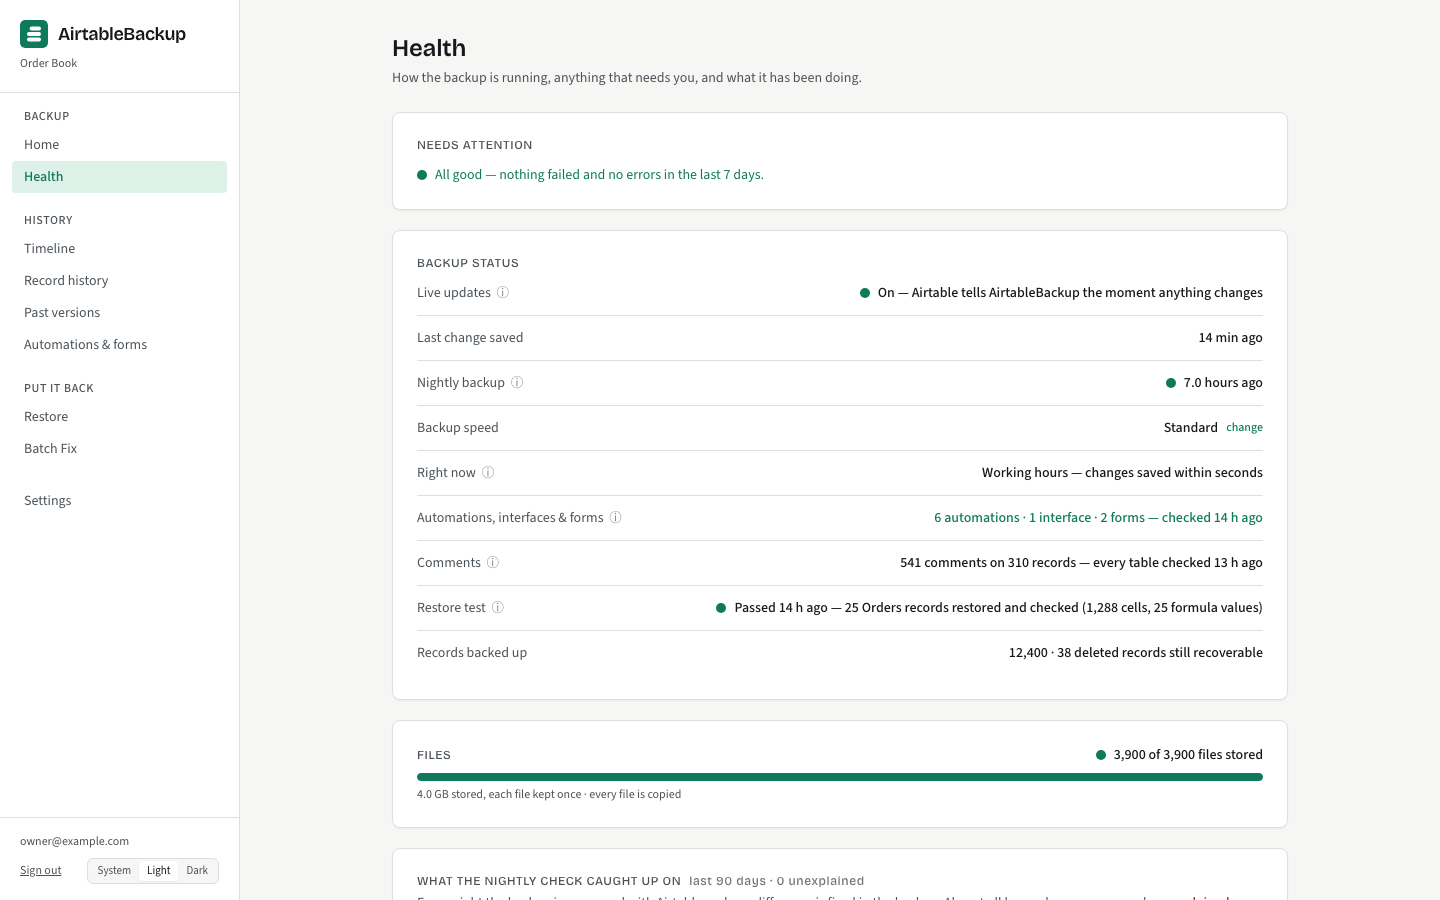Open Automations & forms in sidebar
The height and width of the screenshot is (900, 1440).
pos(119,345)
